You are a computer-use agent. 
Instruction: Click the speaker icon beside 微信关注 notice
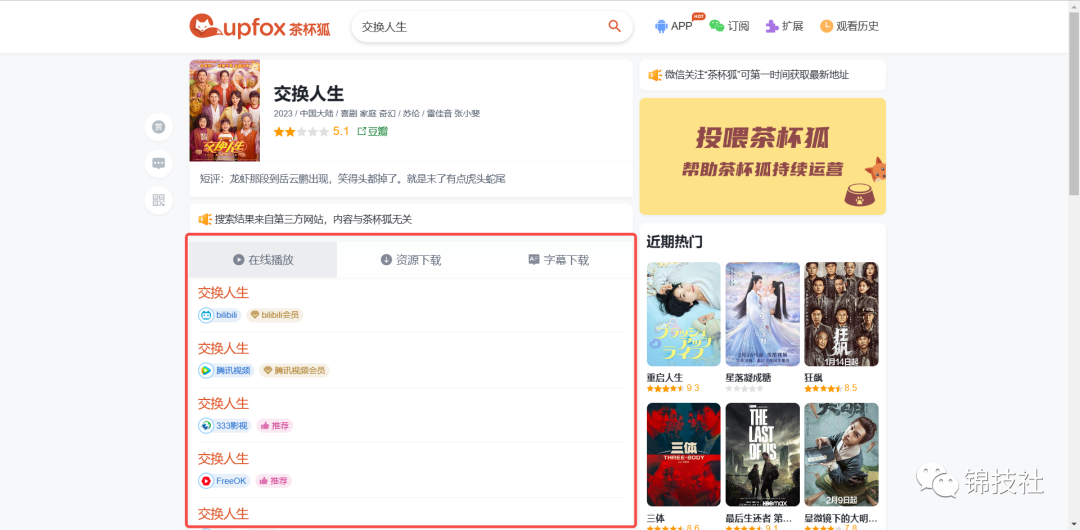654,75
